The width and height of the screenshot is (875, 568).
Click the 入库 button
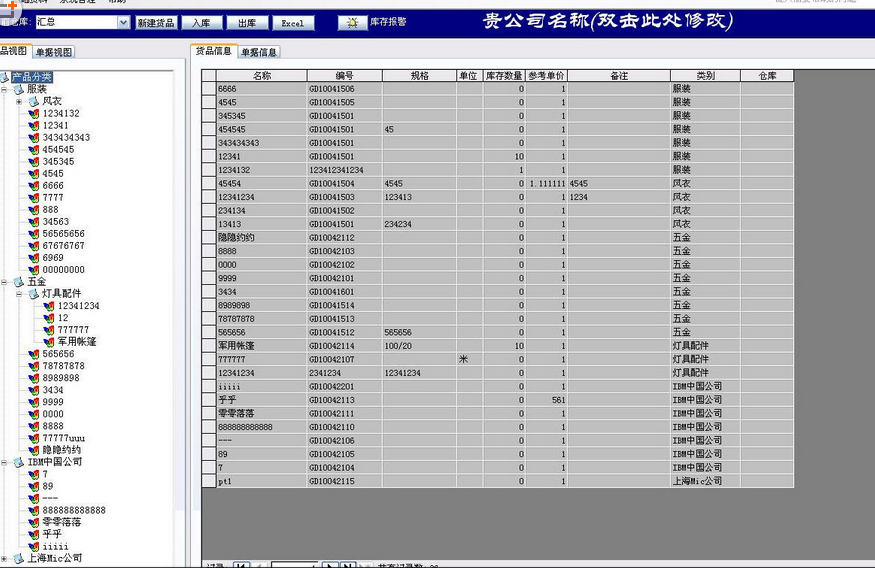tap(201, 23)
